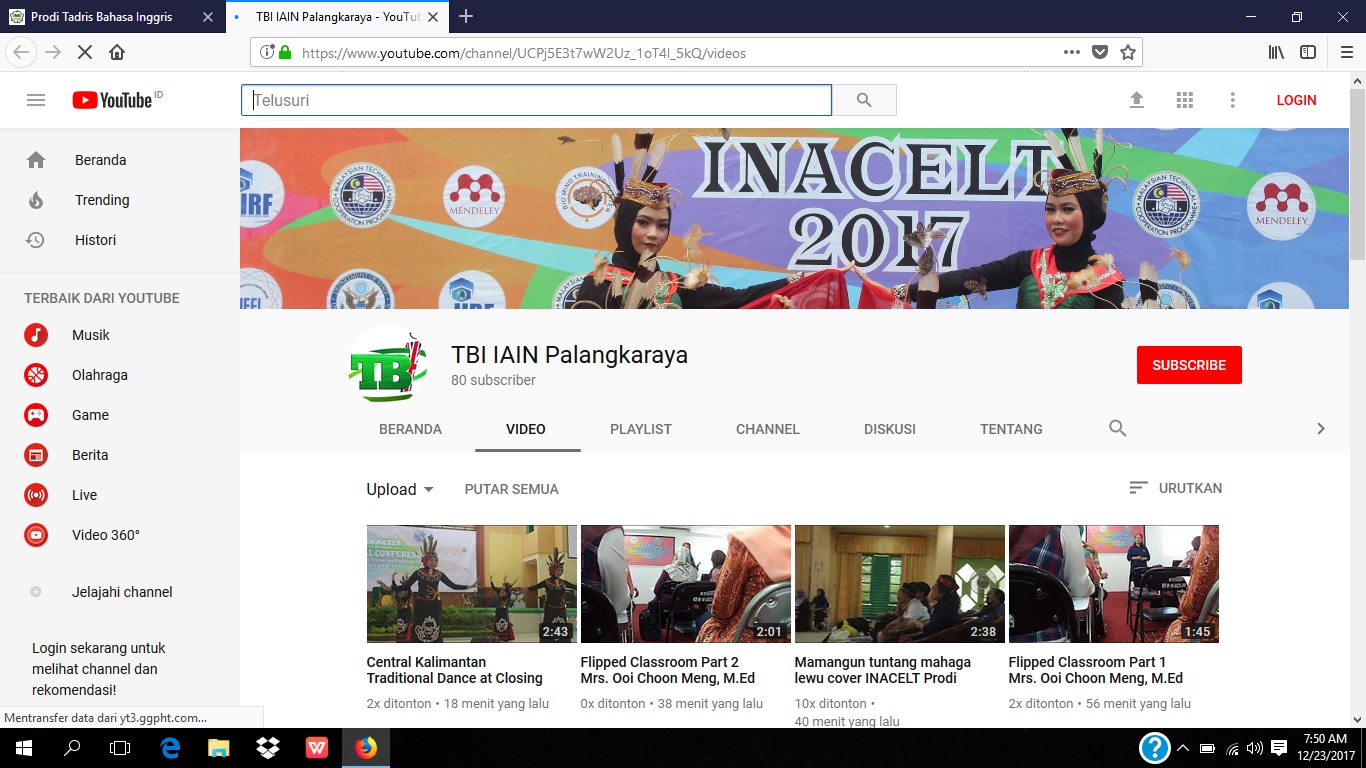Open Flipped Classroom Part 1 video title

click(x=1096, y=670)
